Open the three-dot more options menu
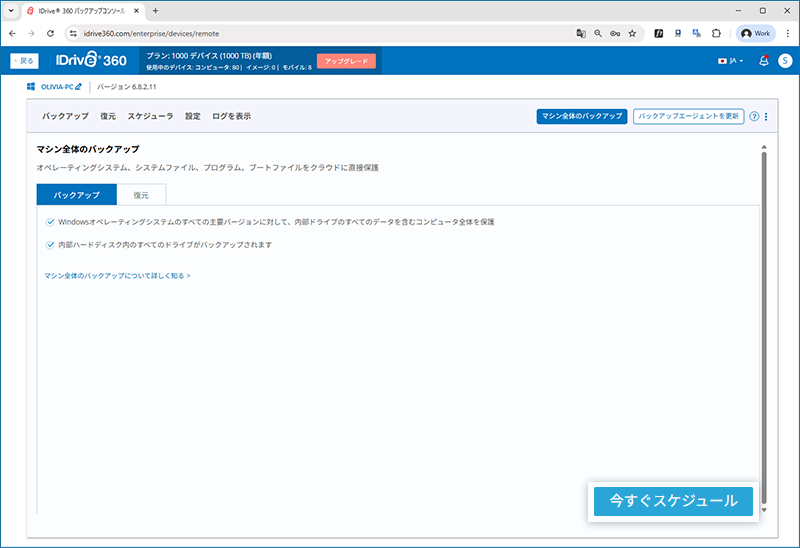 766,116
